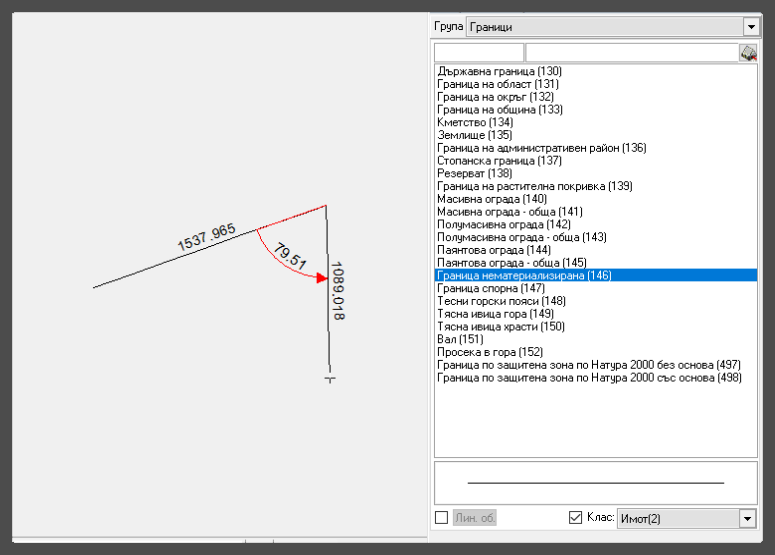Click the short code search field
This screenshot has width=775, height=555.
tap(479, 53)
